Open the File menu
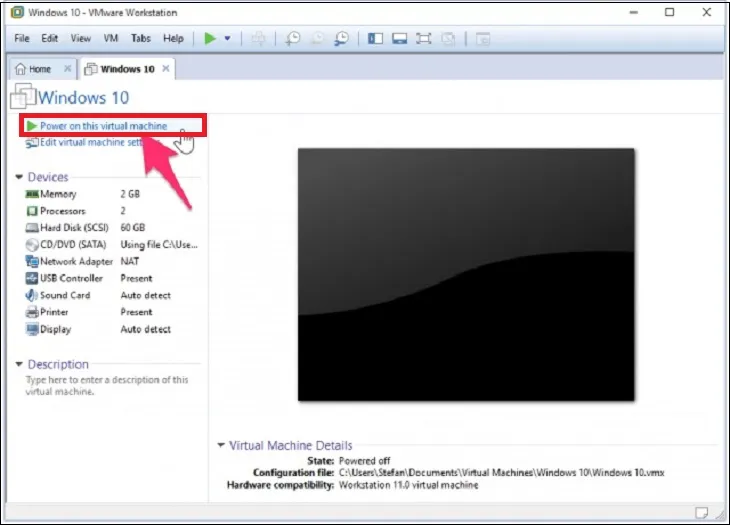This screenshot has height=525, width=730. [x=22, y=38]
